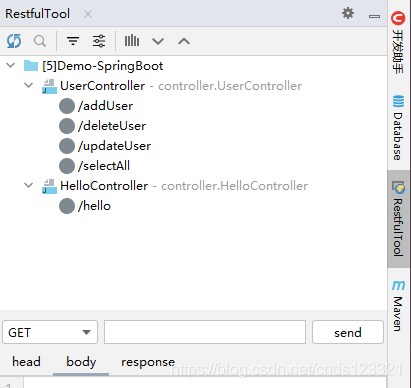411x388 pixels.
Task: Click the gray circle beside /hello
Action: point(67,206)
